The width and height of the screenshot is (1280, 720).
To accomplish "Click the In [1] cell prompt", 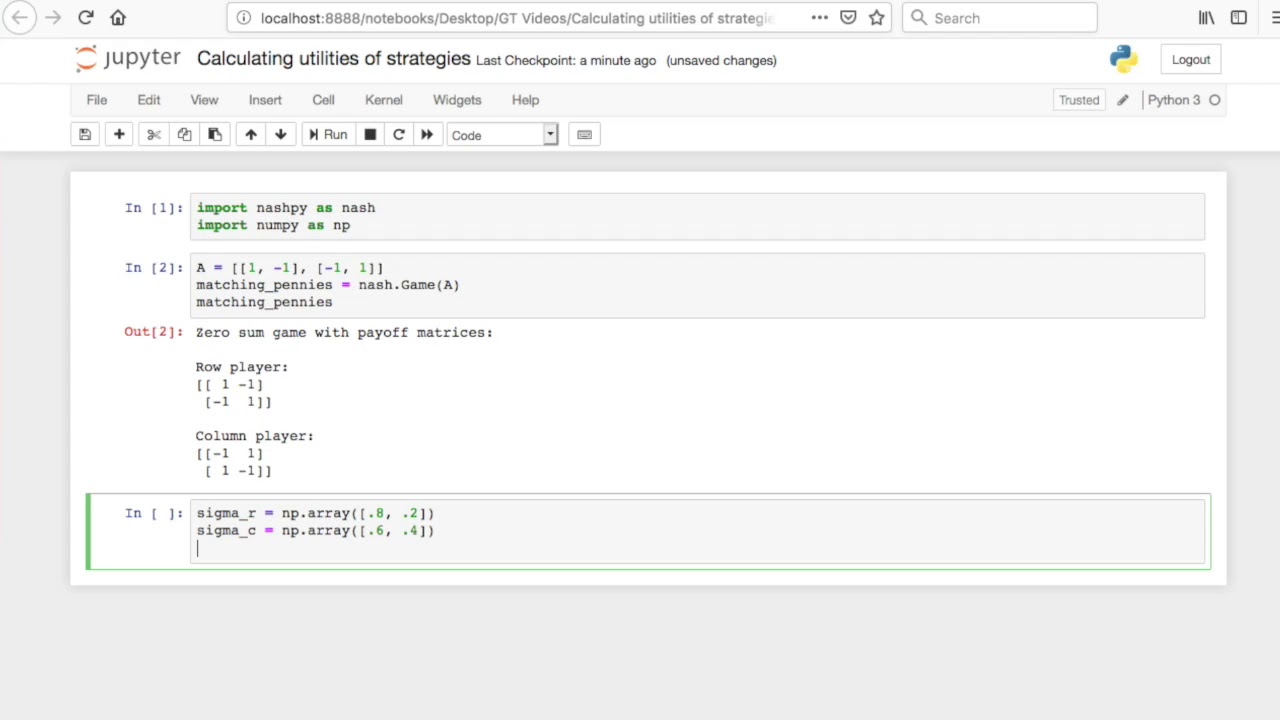I will 154,208.
